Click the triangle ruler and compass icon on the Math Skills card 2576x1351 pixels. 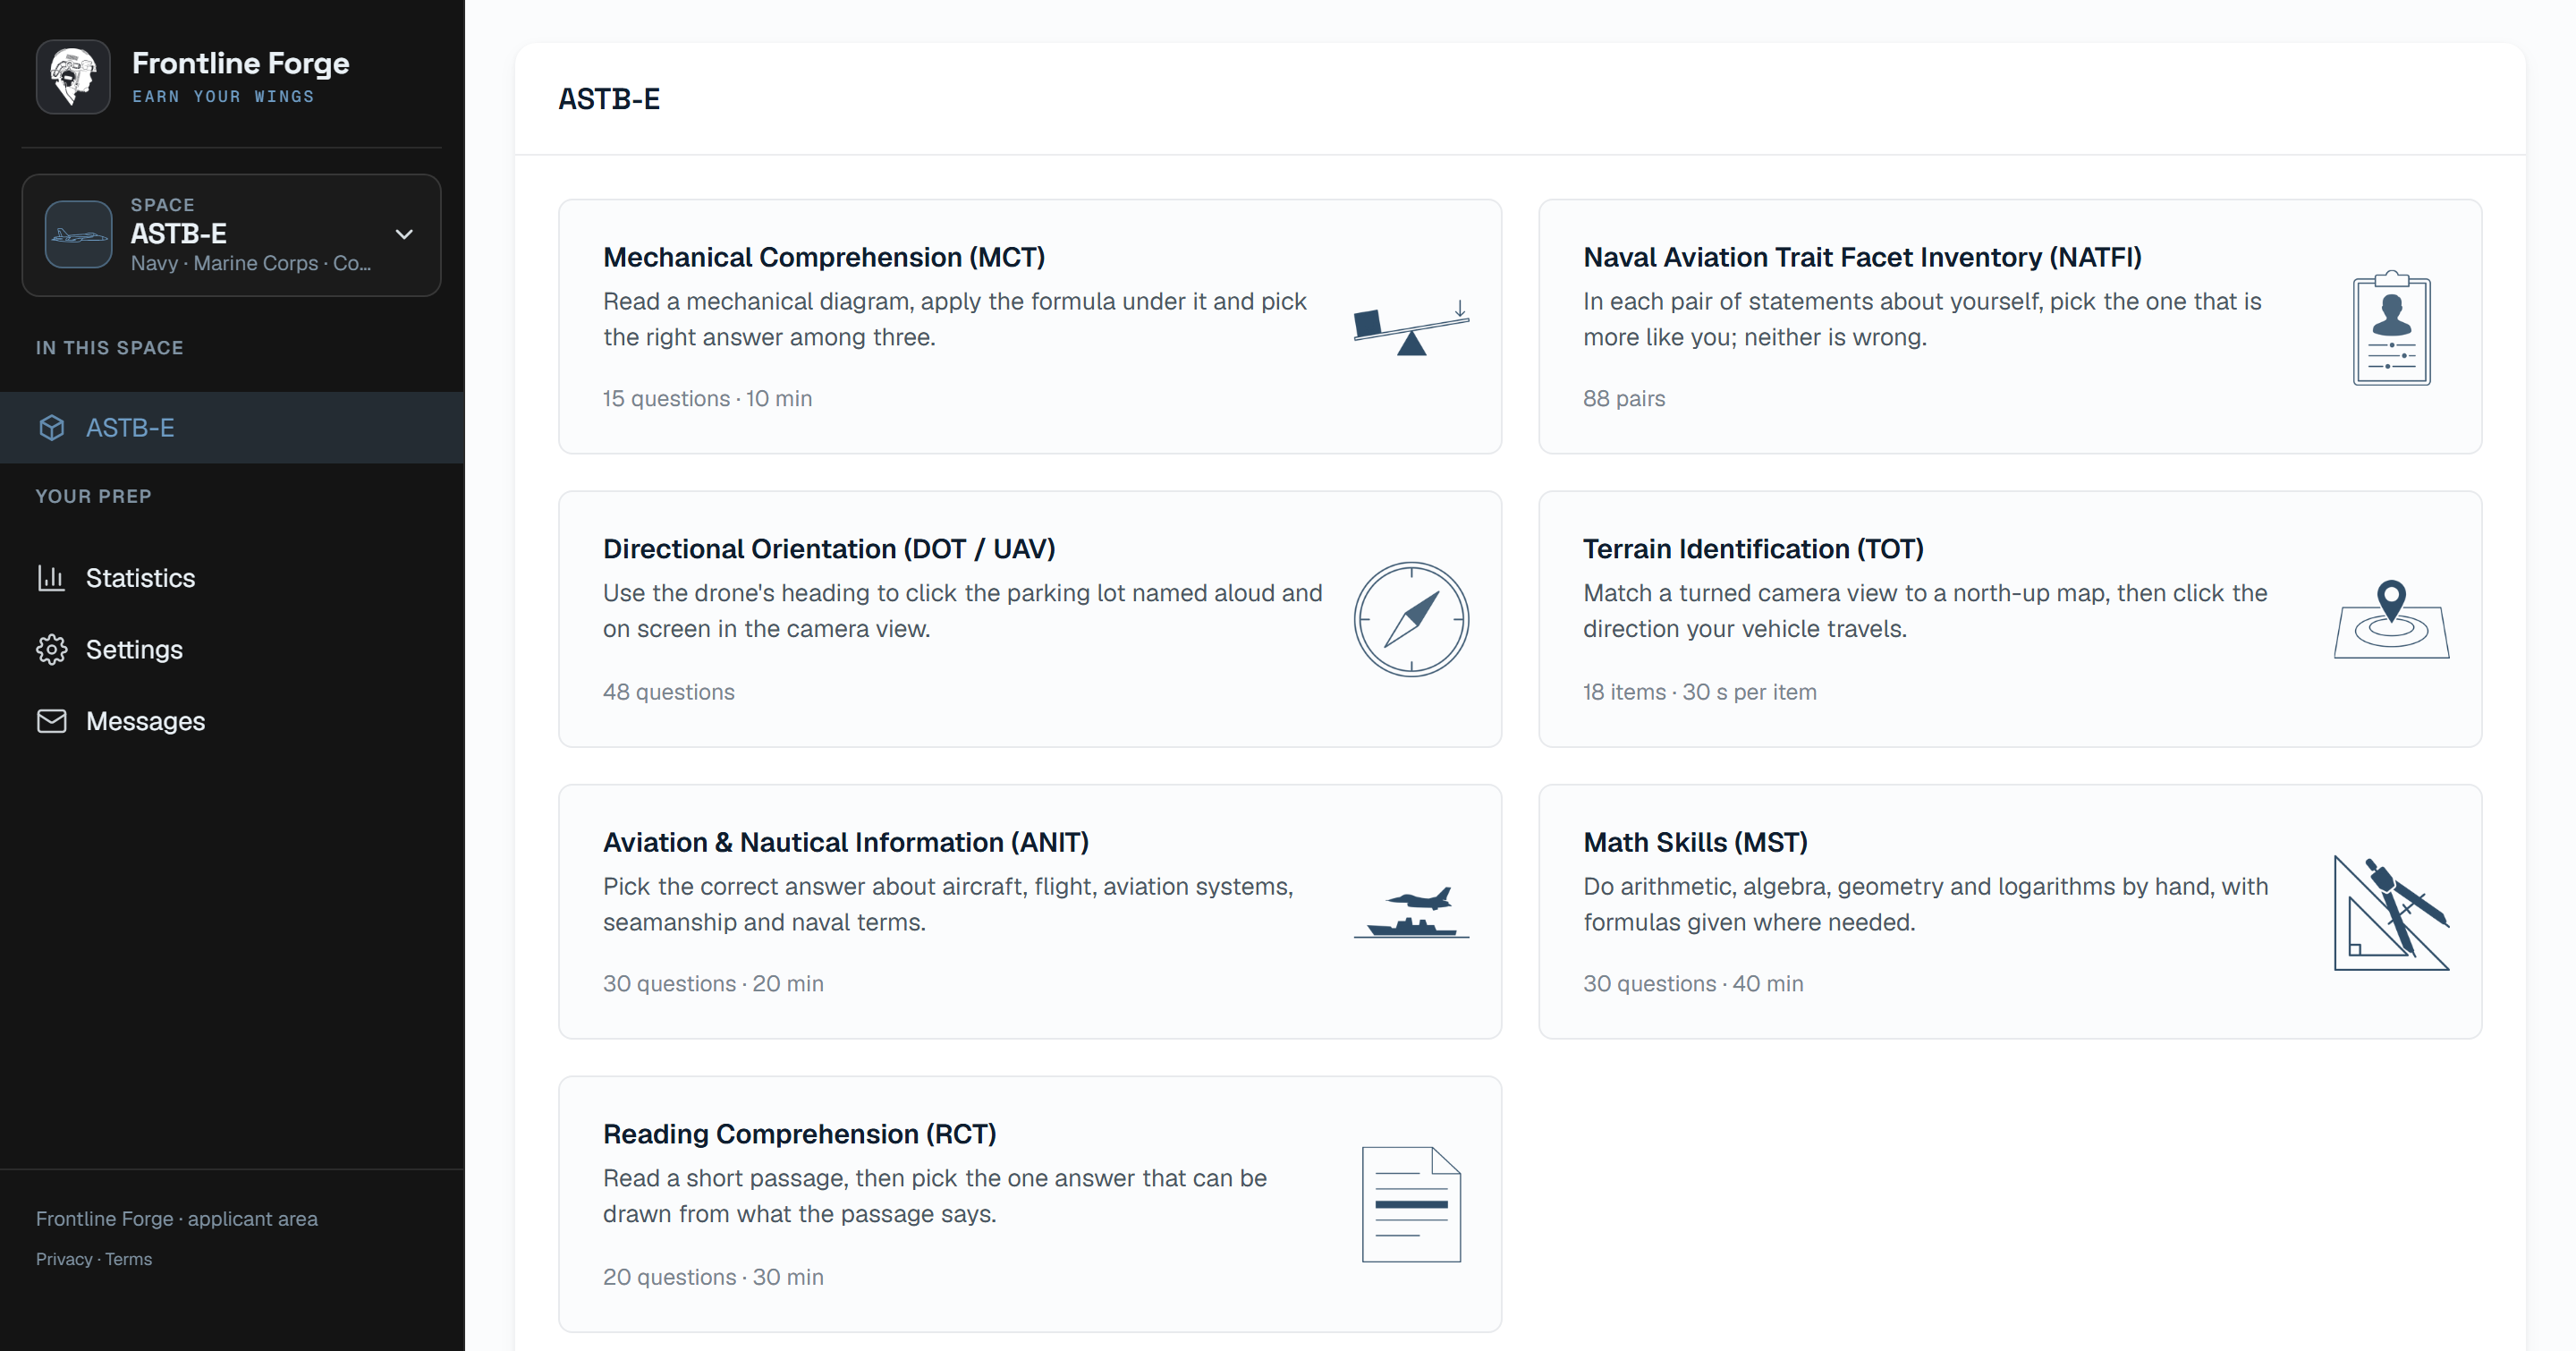[2391, 912]
